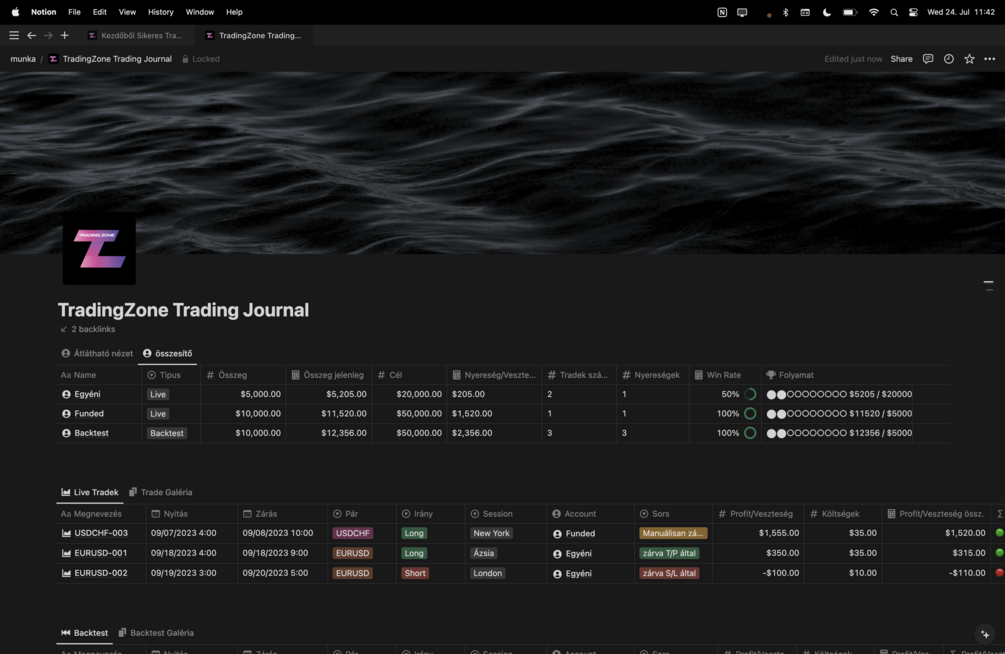Click the munka breadcrumb
Viewport: 1005px width, 654px height.
(23, 59)
